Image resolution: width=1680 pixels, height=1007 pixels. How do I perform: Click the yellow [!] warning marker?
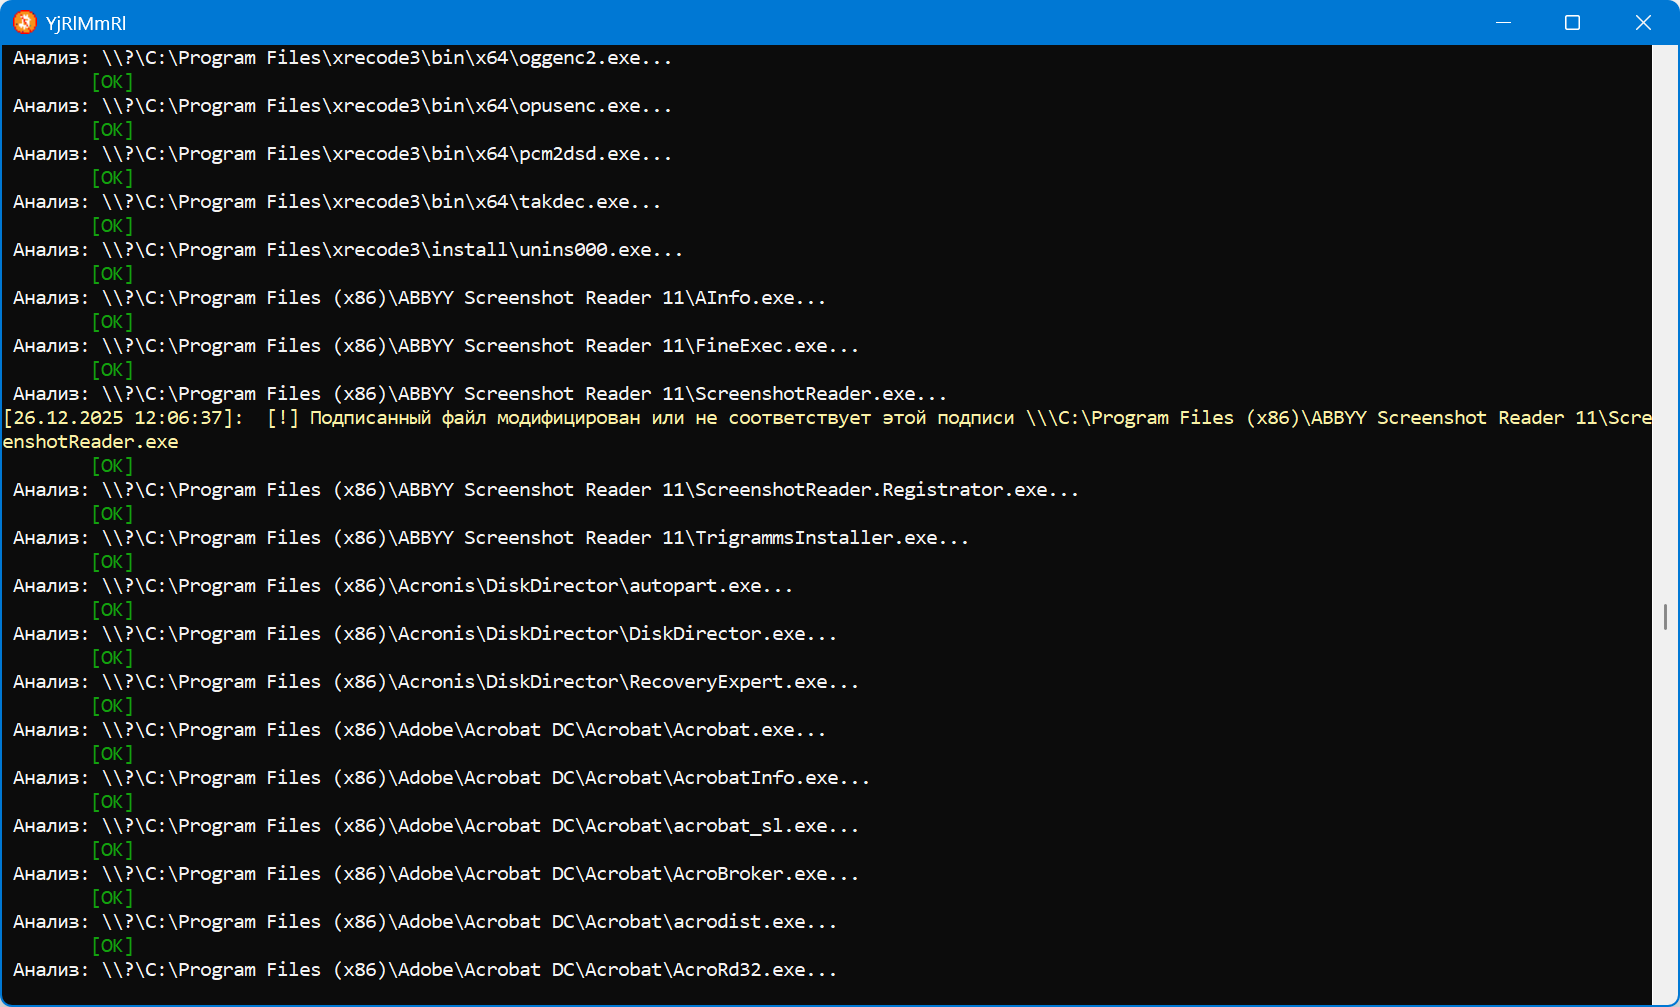[283, 418]
